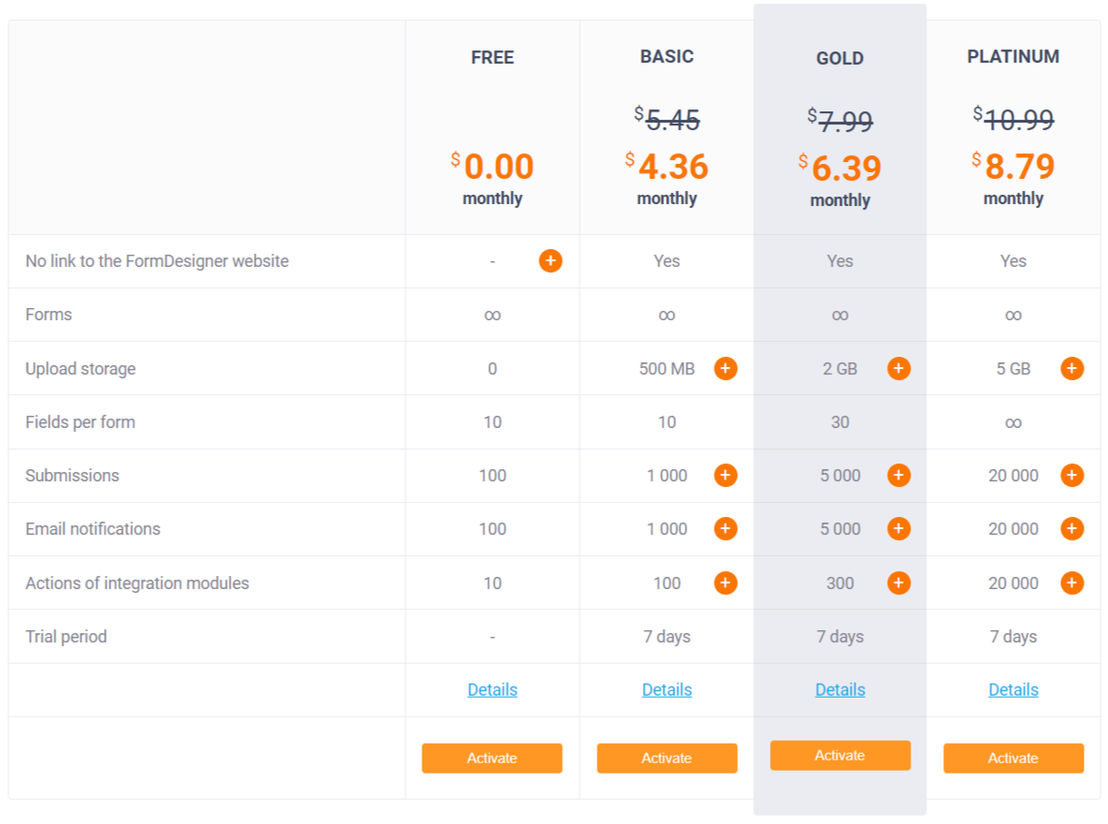Click plus icon beside Gold 2 GB storage
Viewport: 1108px width, 824px height.
click(x=898, y=368)
